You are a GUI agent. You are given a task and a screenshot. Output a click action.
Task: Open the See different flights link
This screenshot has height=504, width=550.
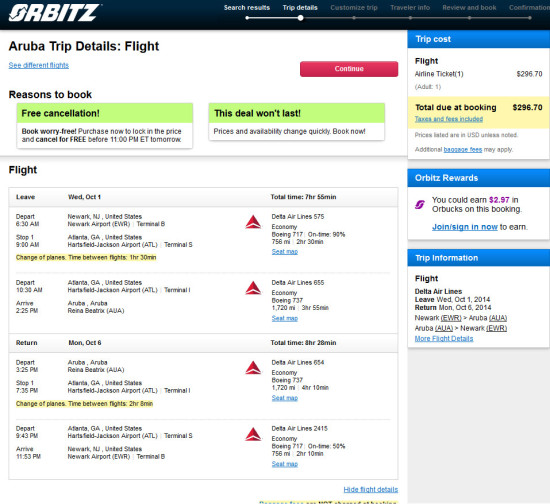point(39,65)
